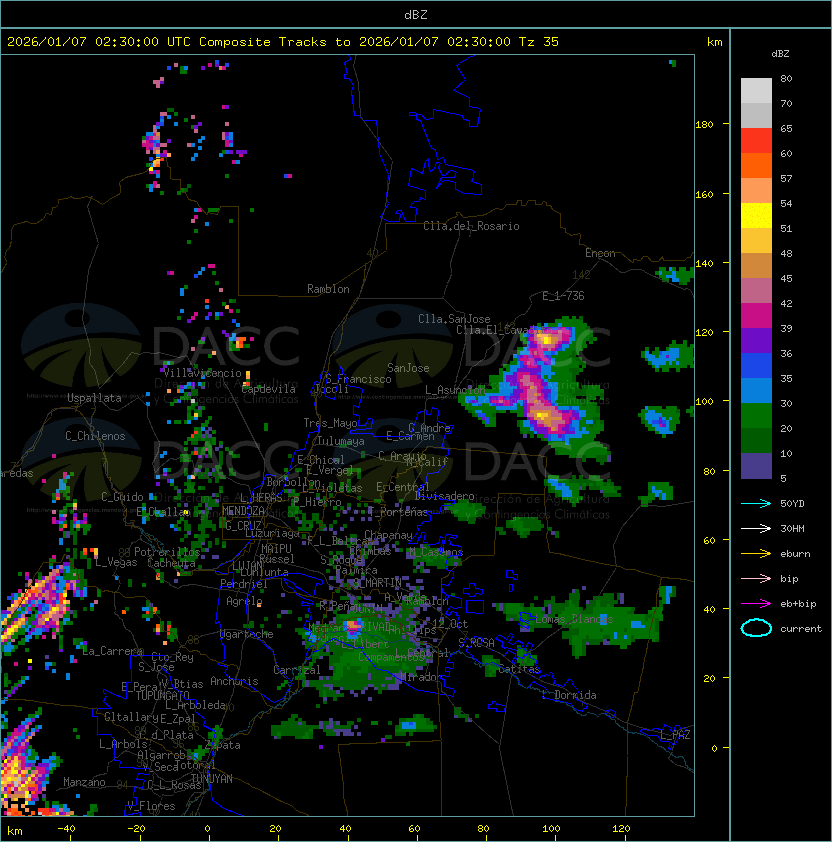Click the cyan current ellipse icon
Viewport: 832px width, 842px height.
[x=756, y=629]
